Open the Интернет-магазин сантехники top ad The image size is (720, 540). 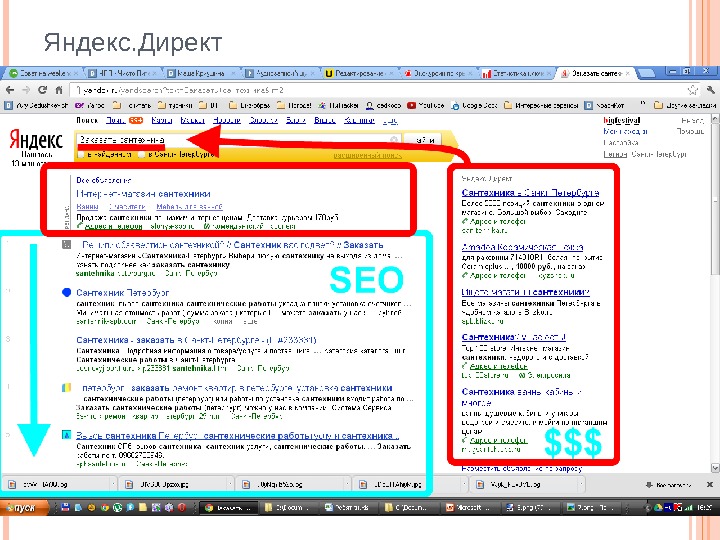(x=143, y=194)
